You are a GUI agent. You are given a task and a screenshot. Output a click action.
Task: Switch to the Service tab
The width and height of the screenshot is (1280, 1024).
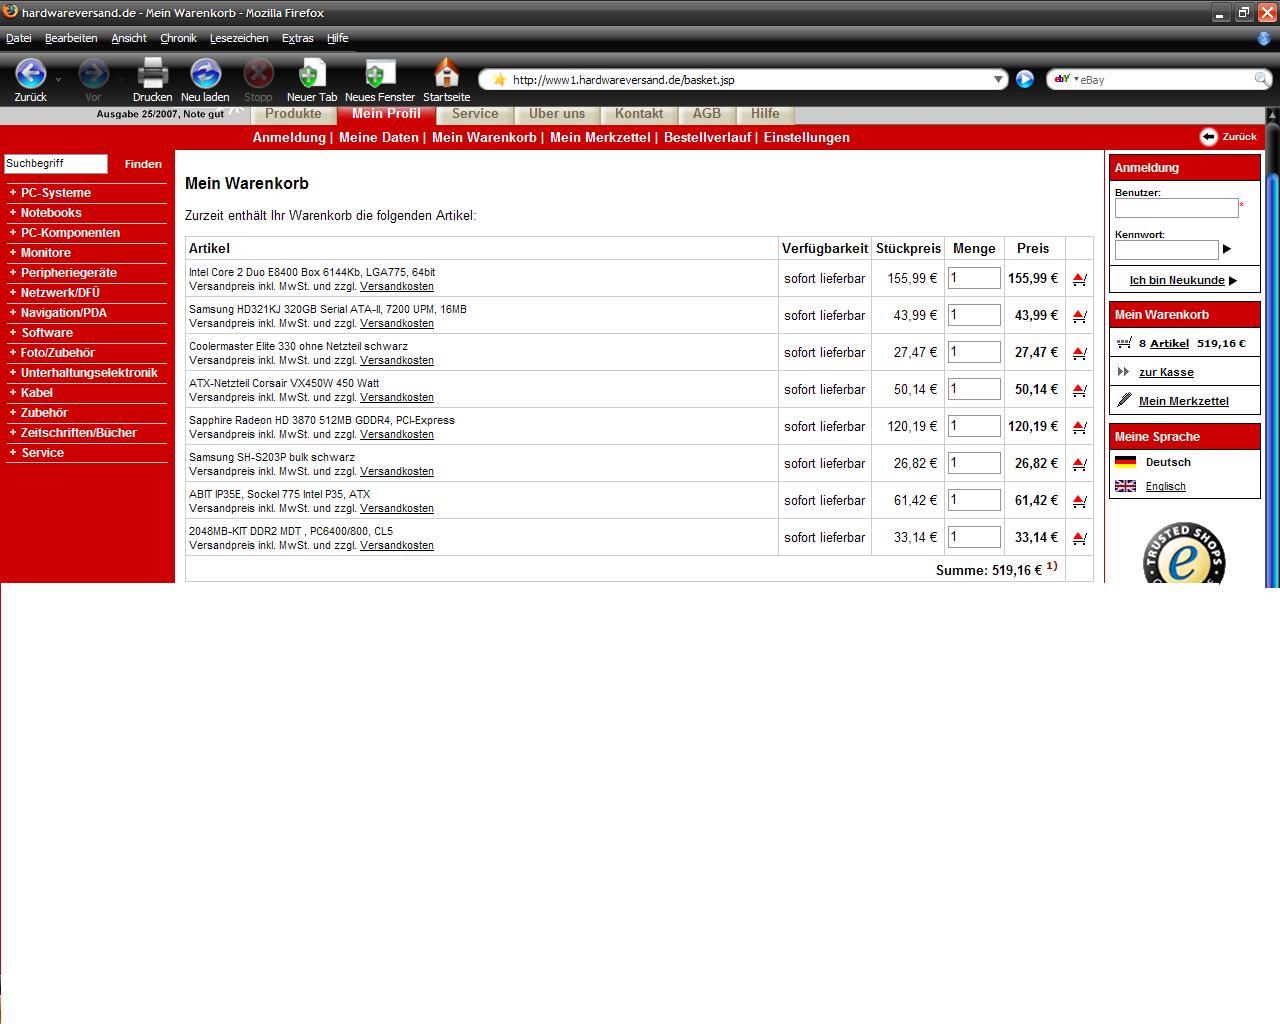click(x=475, y=114)
